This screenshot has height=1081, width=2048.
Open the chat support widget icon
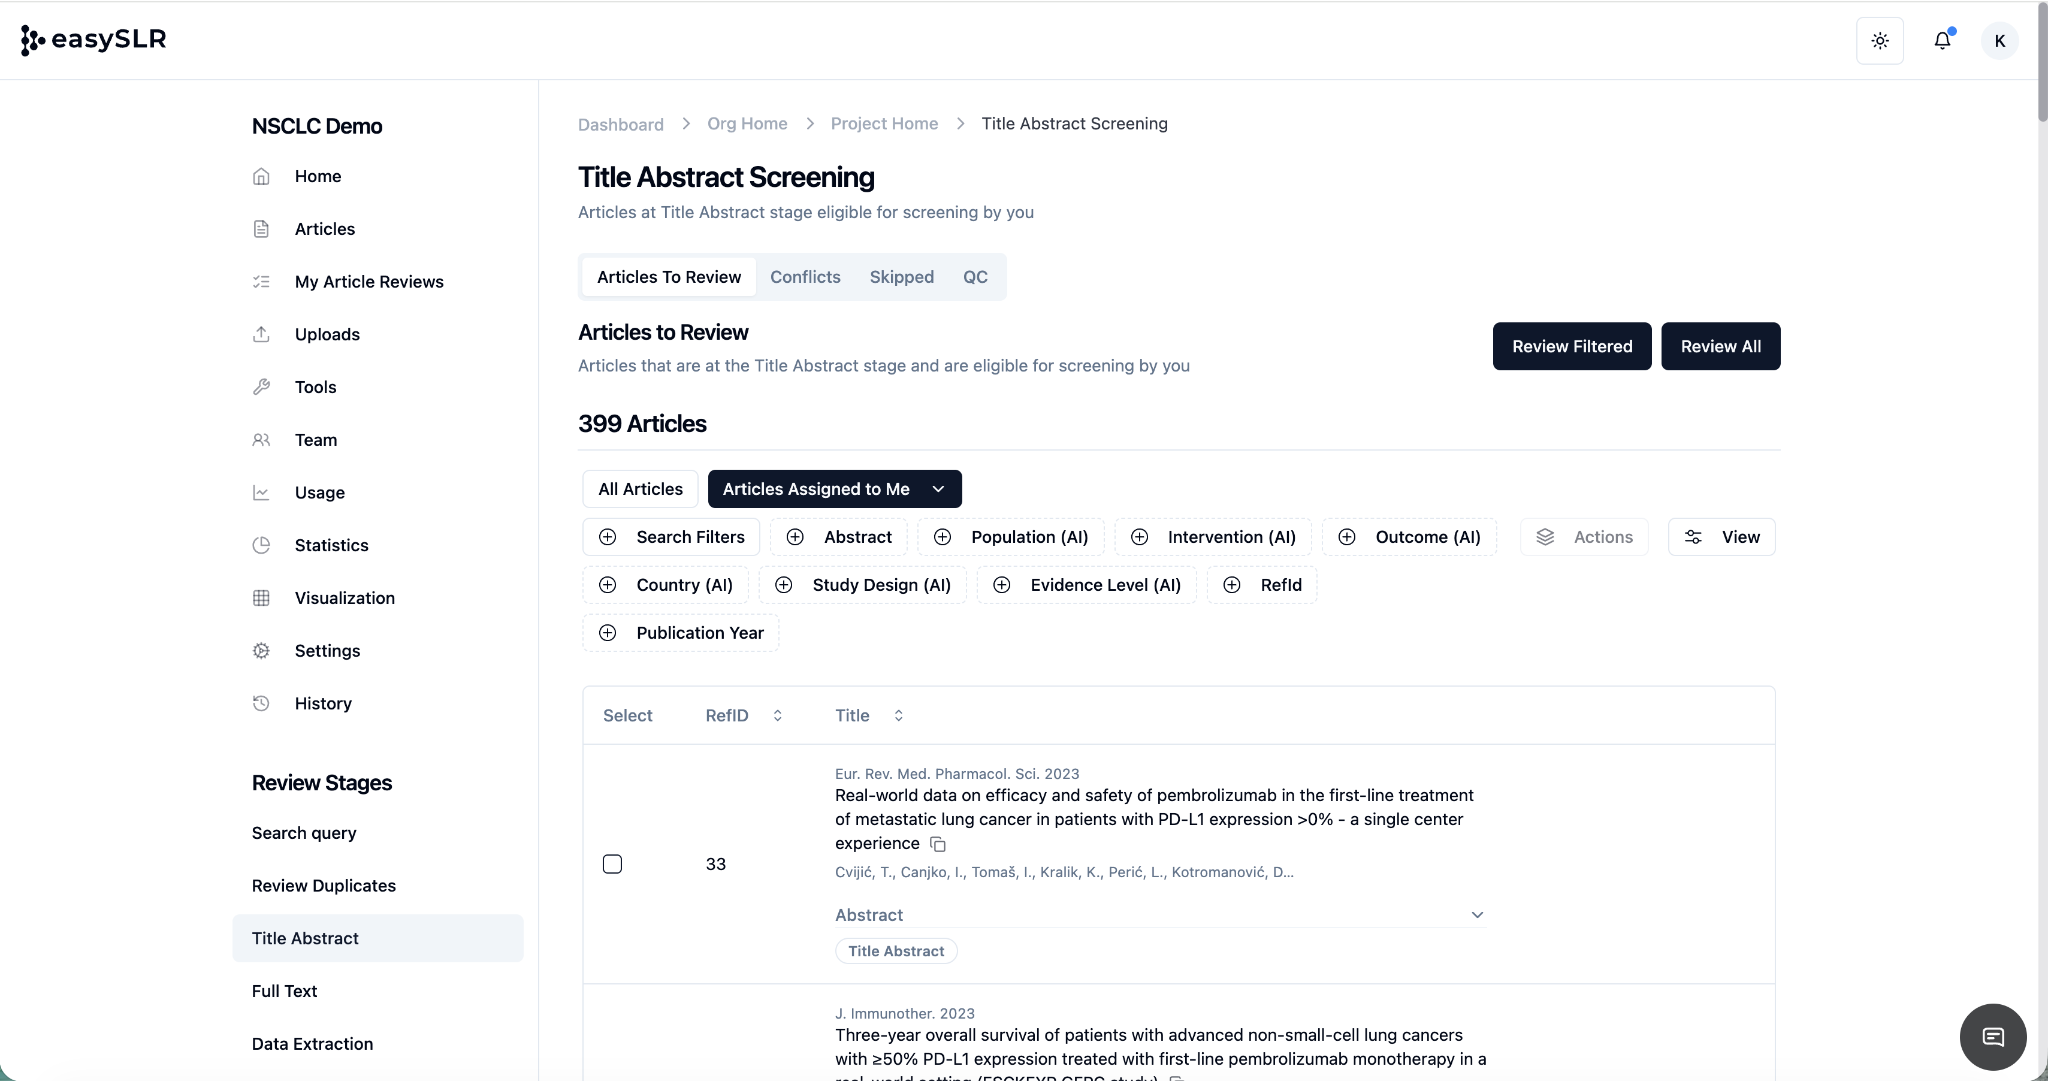[1992, 1037]
